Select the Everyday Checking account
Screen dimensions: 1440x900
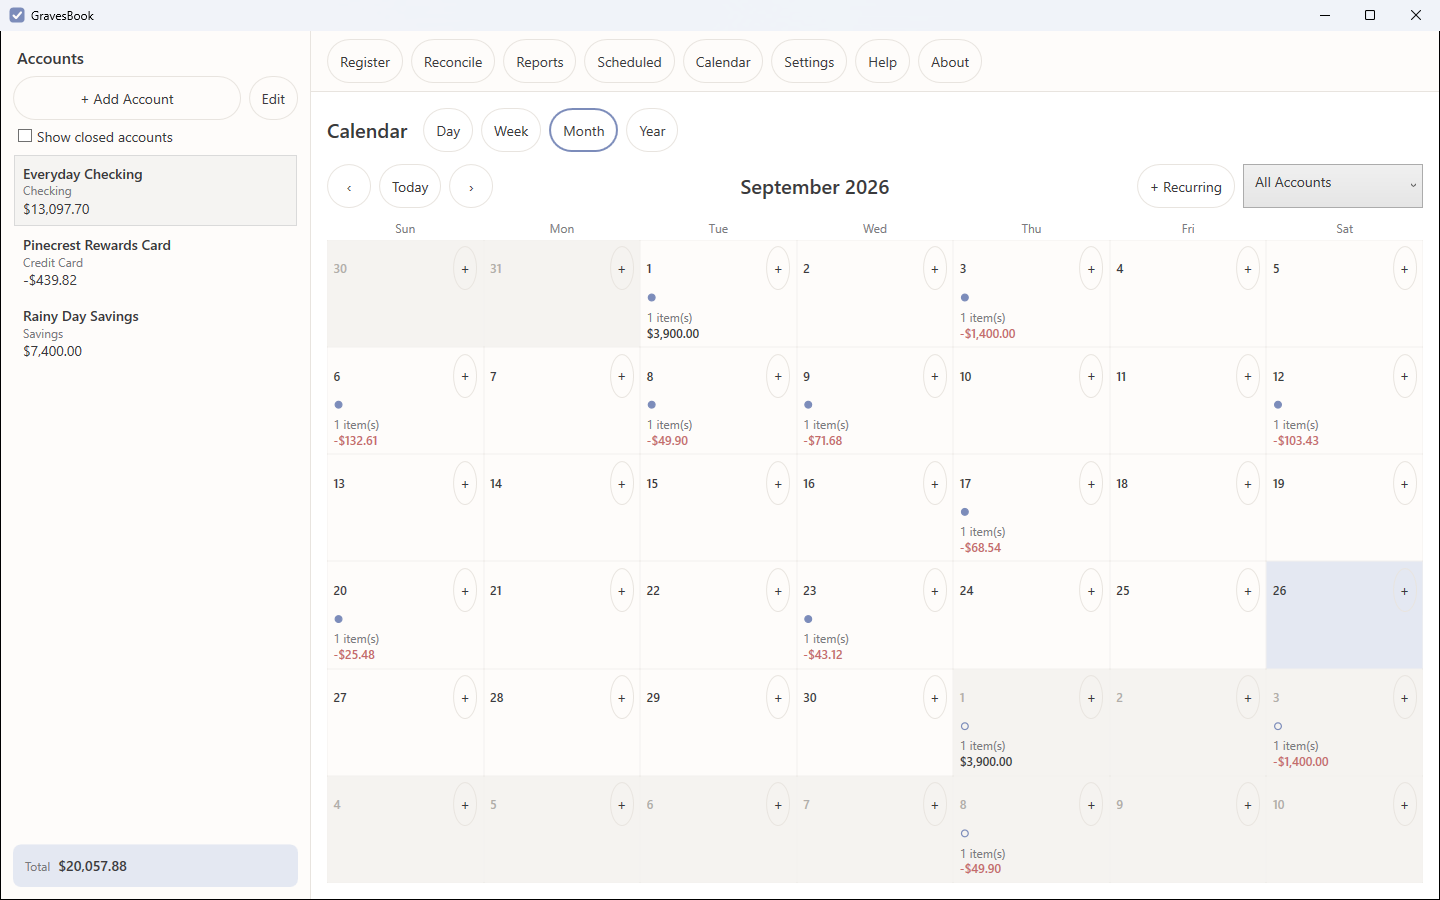tap(155, 191)
